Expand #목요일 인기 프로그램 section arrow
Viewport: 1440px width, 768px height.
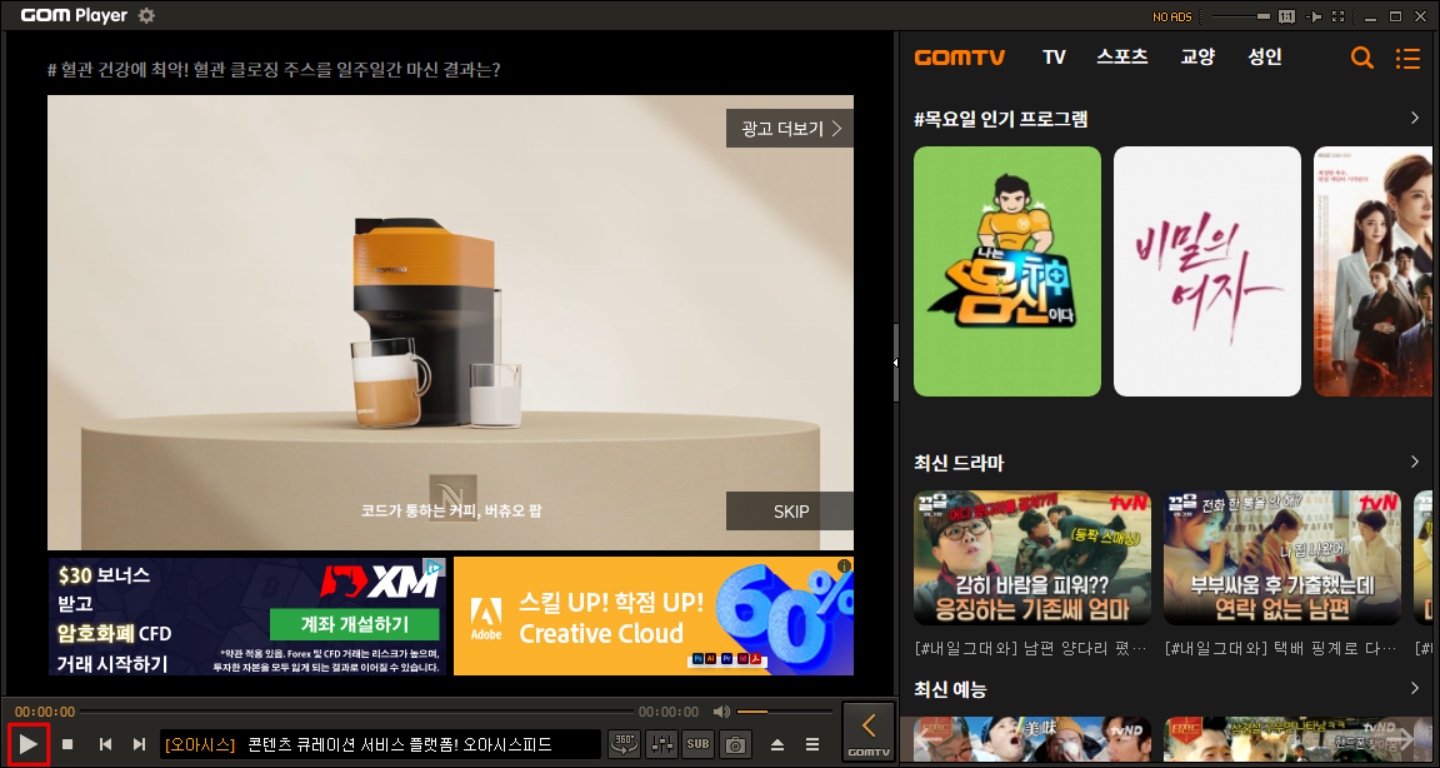[1415, 118]
